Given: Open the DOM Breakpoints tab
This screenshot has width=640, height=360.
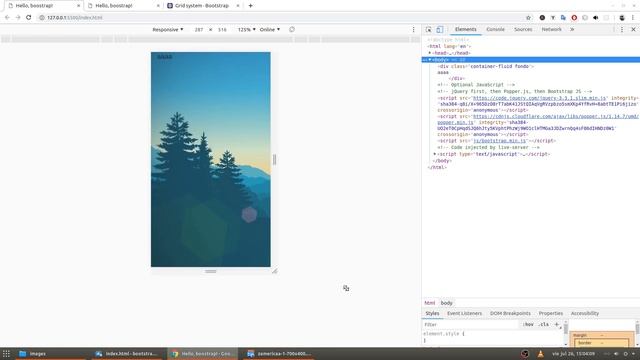Looking at the screenshot, I should pyautogui.click(x=510, y=313).
